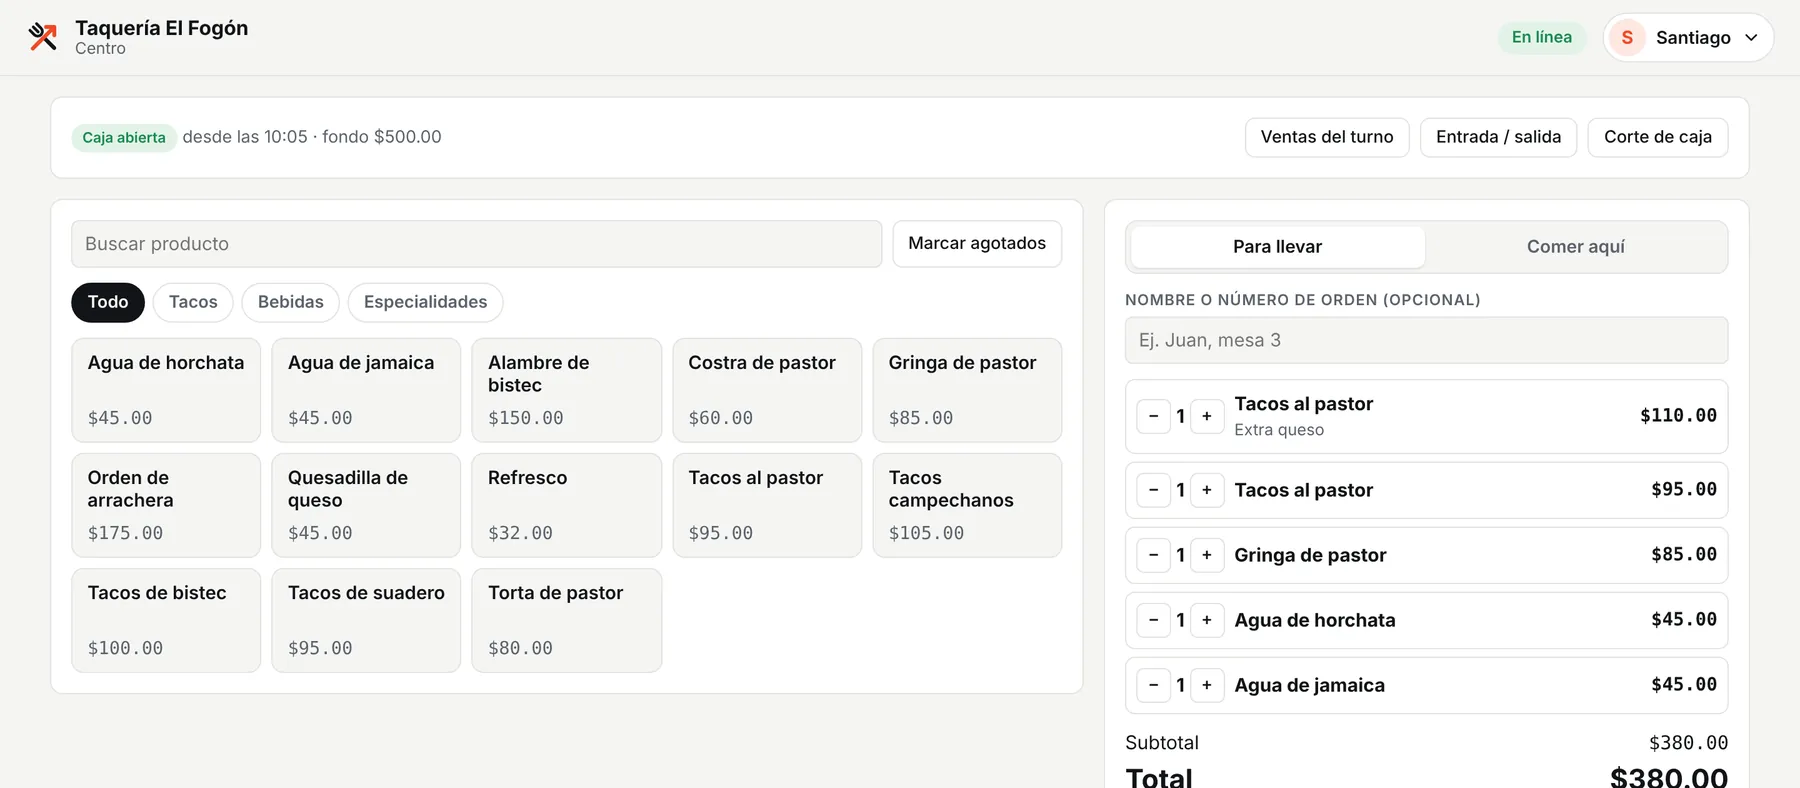
Task: Show the Todo category filter
Action: coord(108,302)
